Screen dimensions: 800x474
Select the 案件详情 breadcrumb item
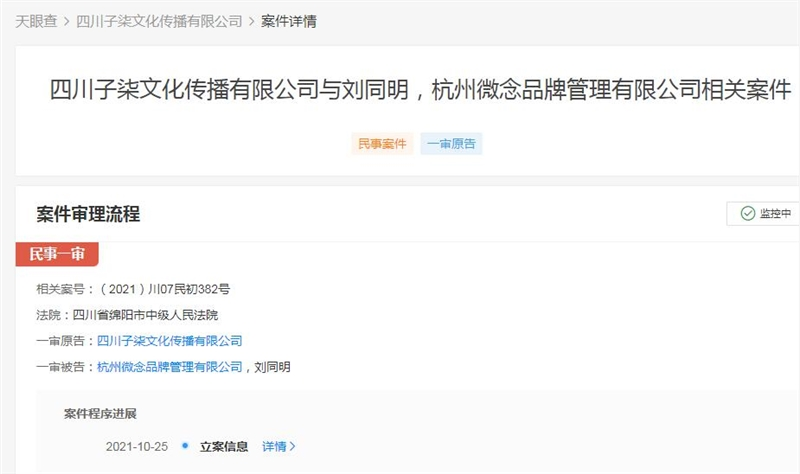(288, 21)
